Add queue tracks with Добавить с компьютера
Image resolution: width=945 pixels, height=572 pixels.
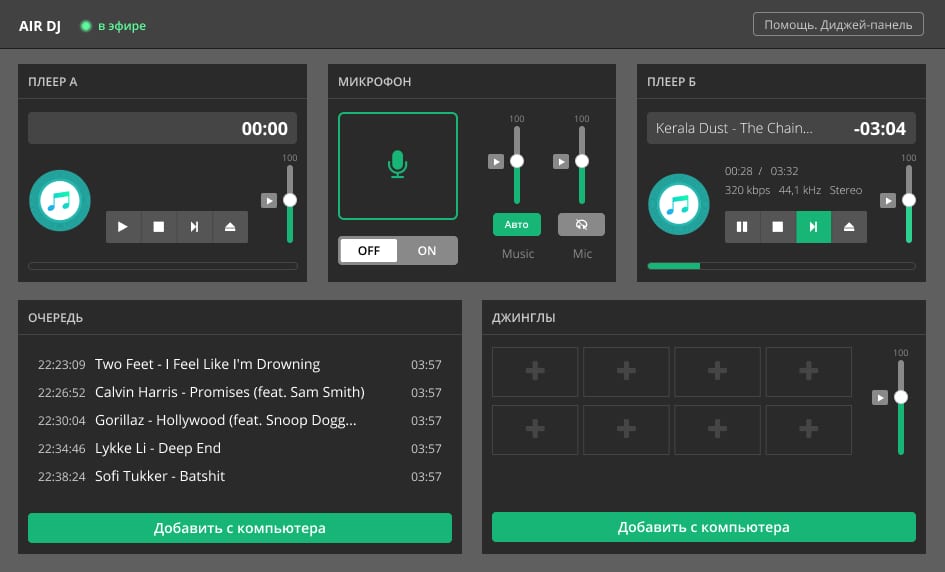[x=240, y=528]
